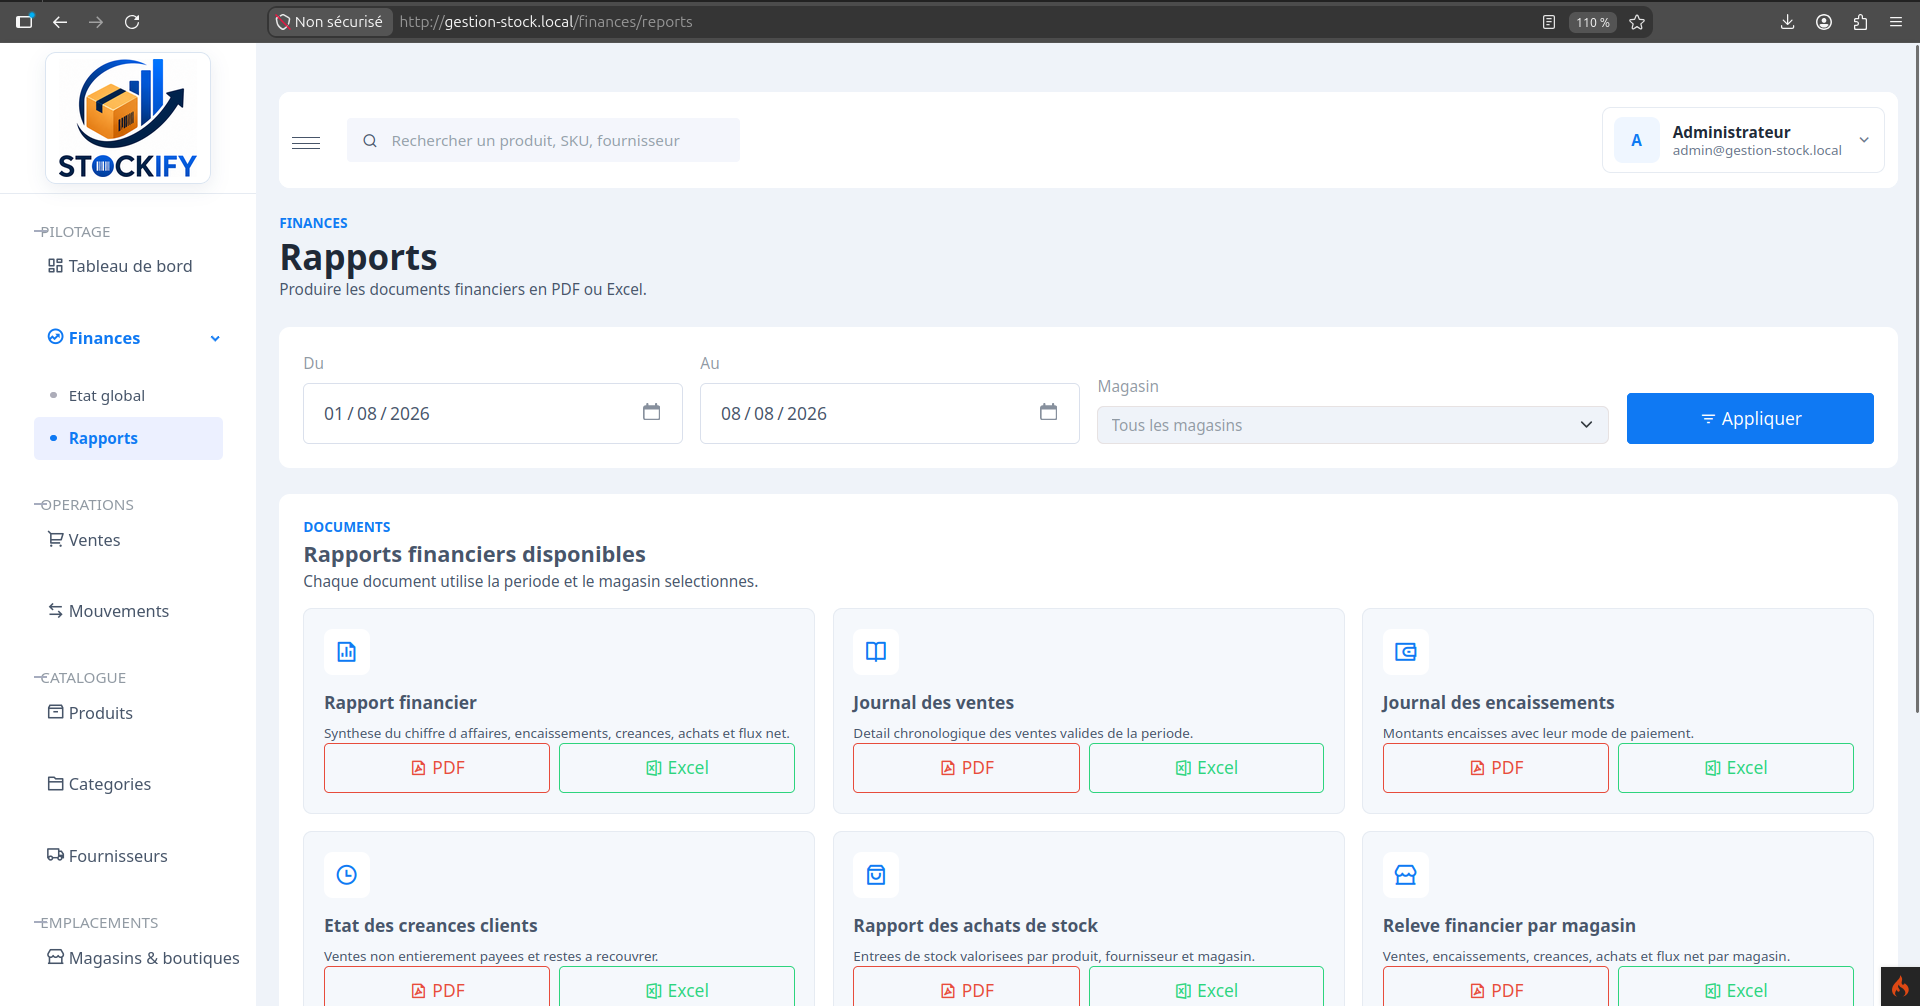
Task: Bookmark this page with star icon
Action: [1637, 22]
